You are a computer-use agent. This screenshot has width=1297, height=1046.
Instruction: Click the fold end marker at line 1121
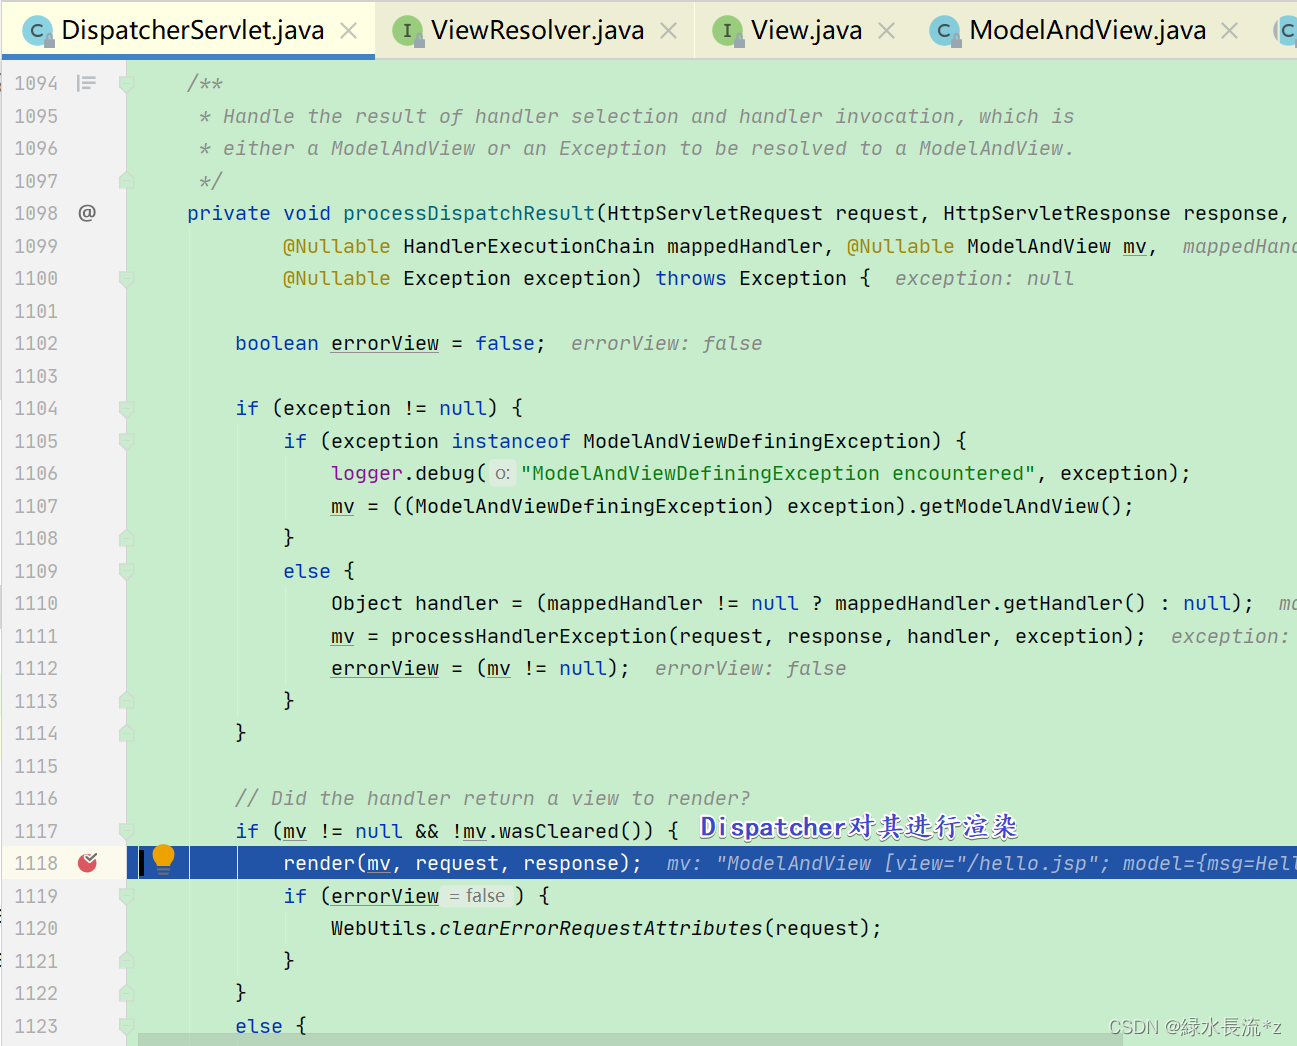pos(126,961)
